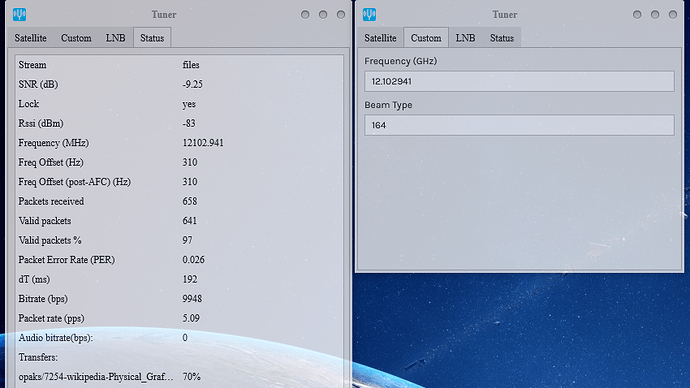Select the SNR (dB) status row

(180, 84)
